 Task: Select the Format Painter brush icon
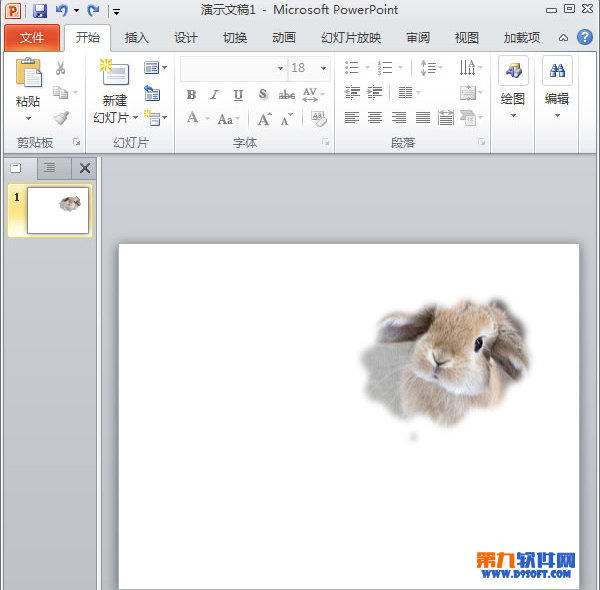61,118
